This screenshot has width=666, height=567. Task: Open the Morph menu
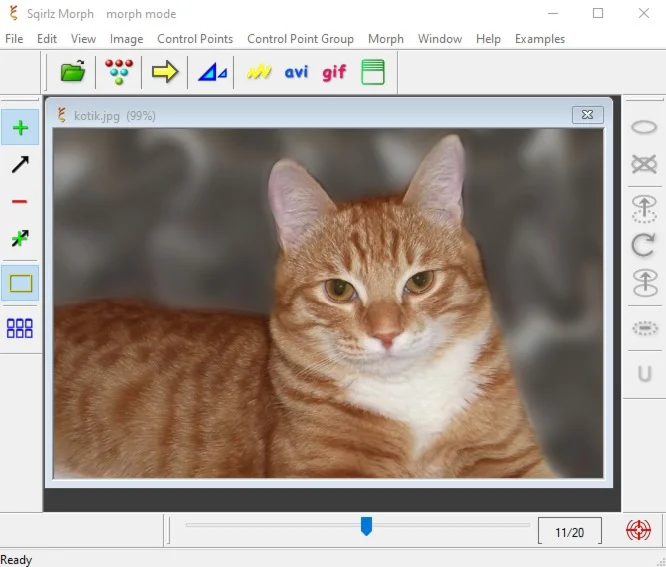click(385, 39)
